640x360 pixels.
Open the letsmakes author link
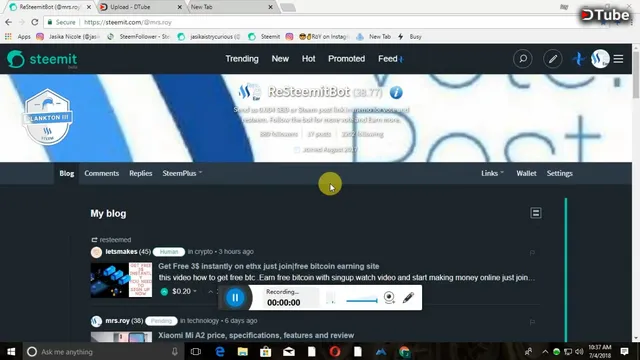pyautogui.click(x=121, y=251)
